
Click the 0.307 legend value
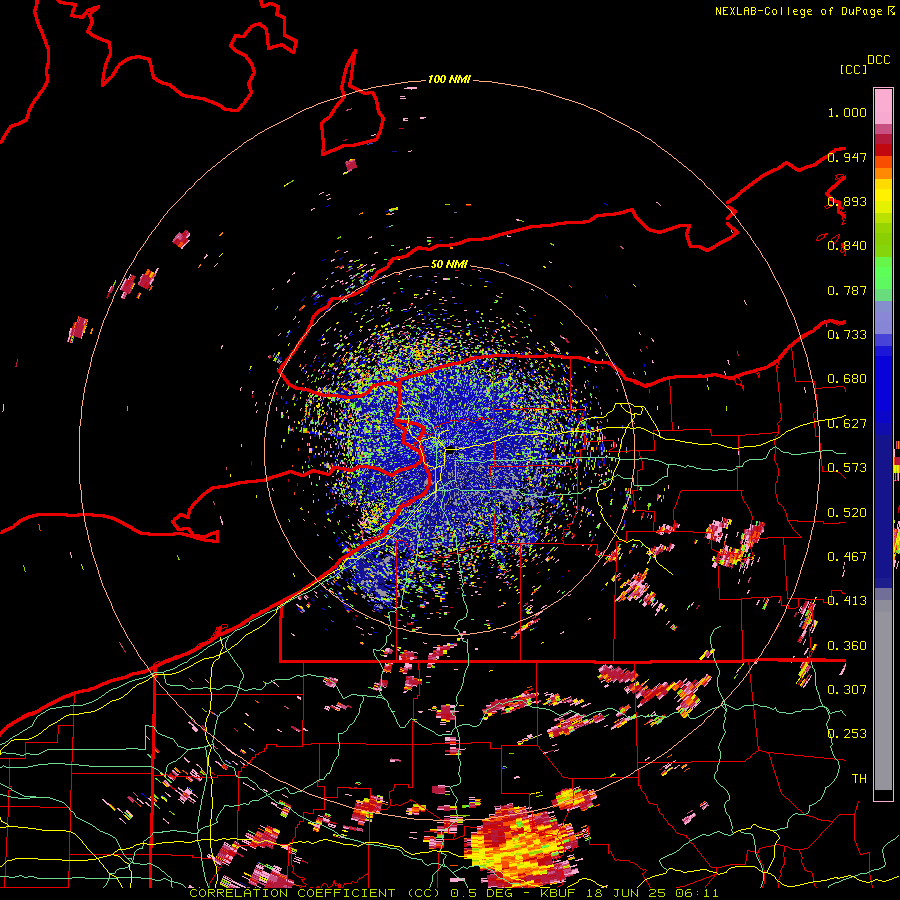847,689
